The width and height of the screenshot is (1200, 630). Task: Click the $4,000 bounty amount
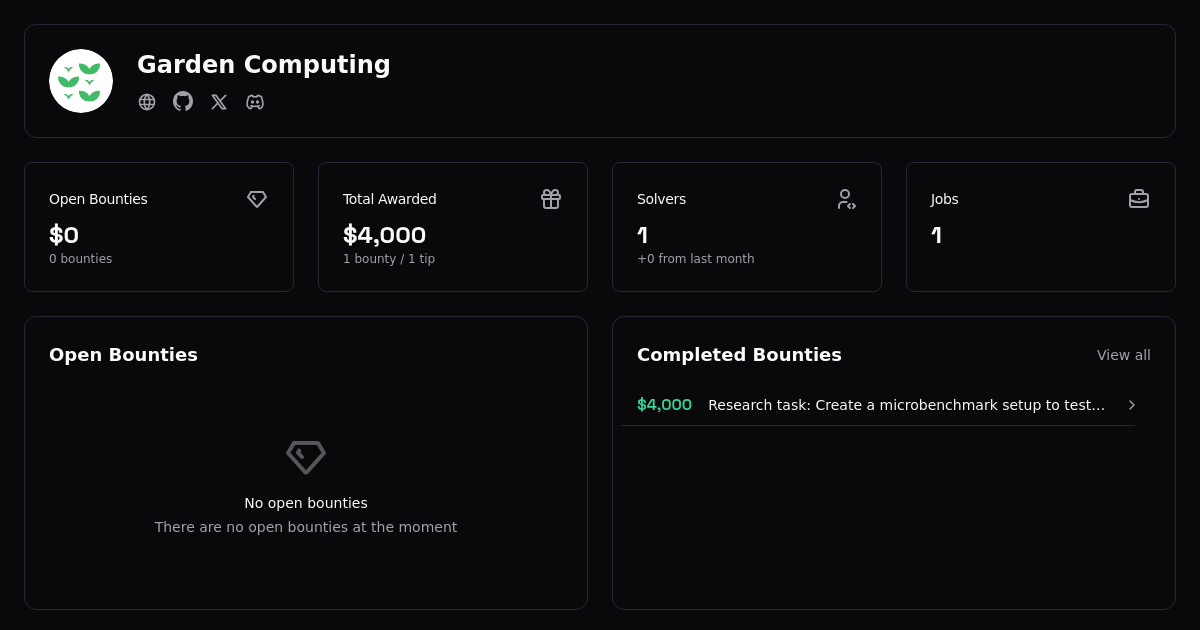point(664,405)
